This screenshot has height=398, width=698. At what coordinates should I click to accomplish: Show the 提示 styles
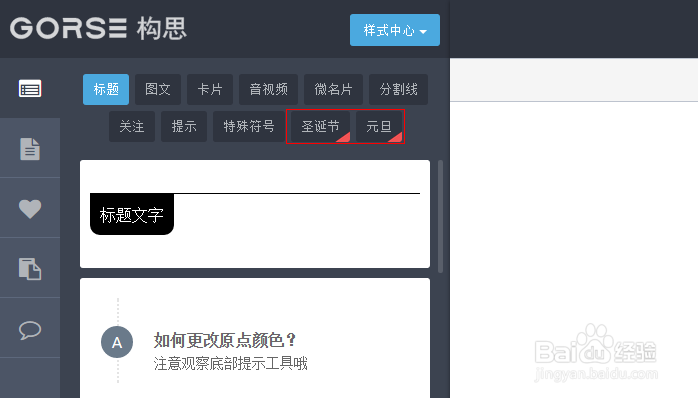point(184,126)
